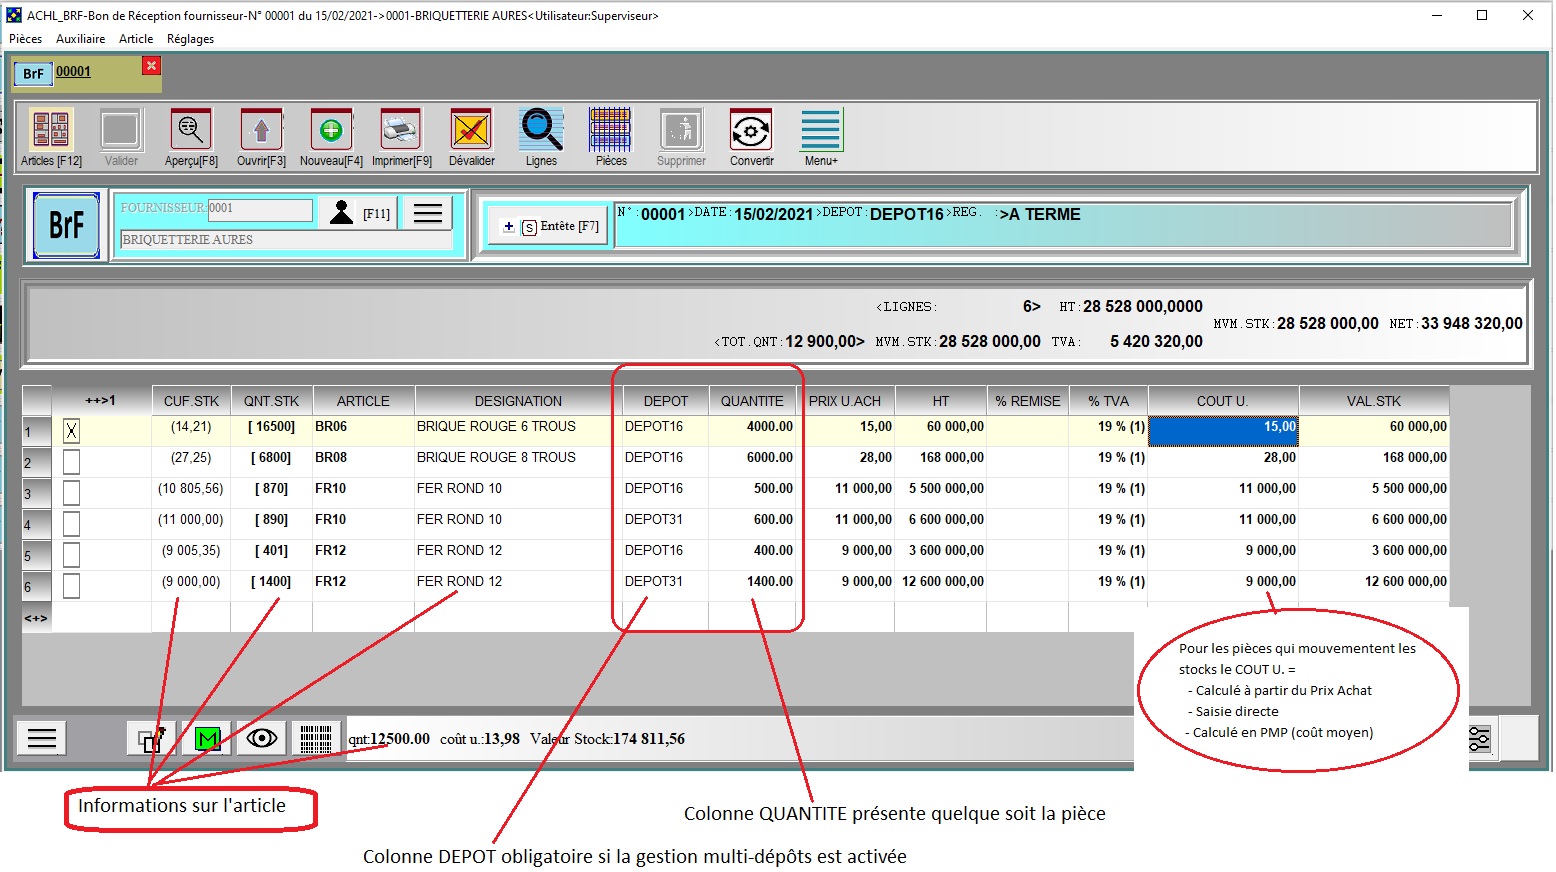Click the ++>1 column header
1556x872 pixels.
[100, 401]
